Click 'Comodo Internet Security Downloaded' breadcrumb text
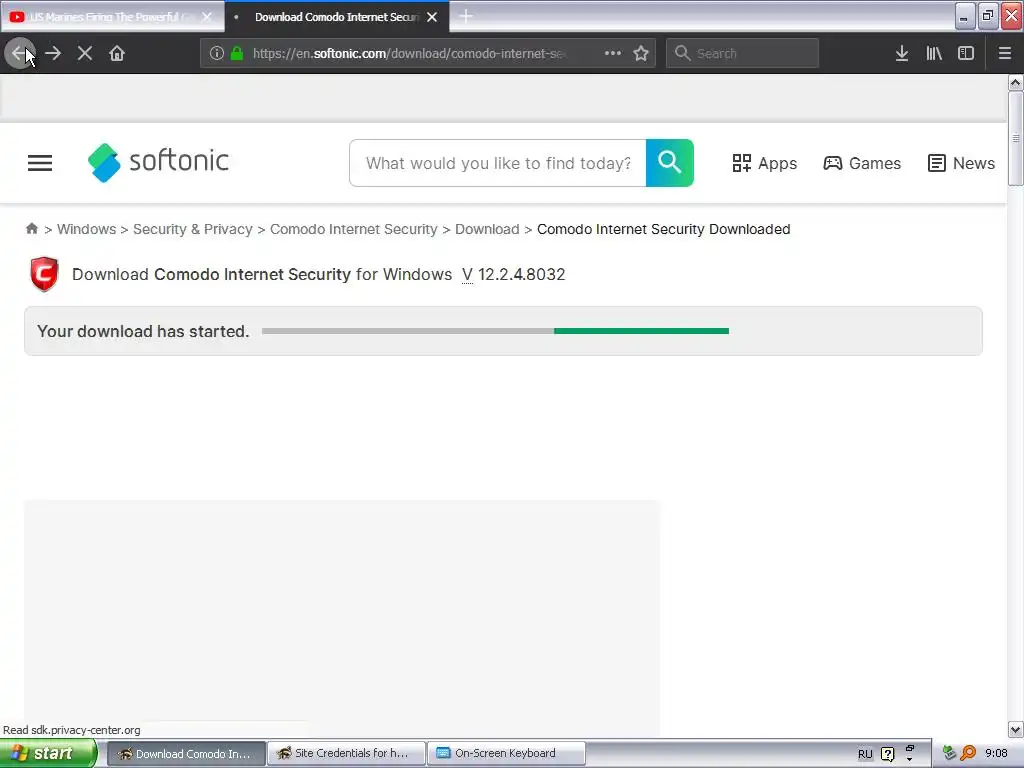The height and width of the screenshot is (768, 1024). 664,229
